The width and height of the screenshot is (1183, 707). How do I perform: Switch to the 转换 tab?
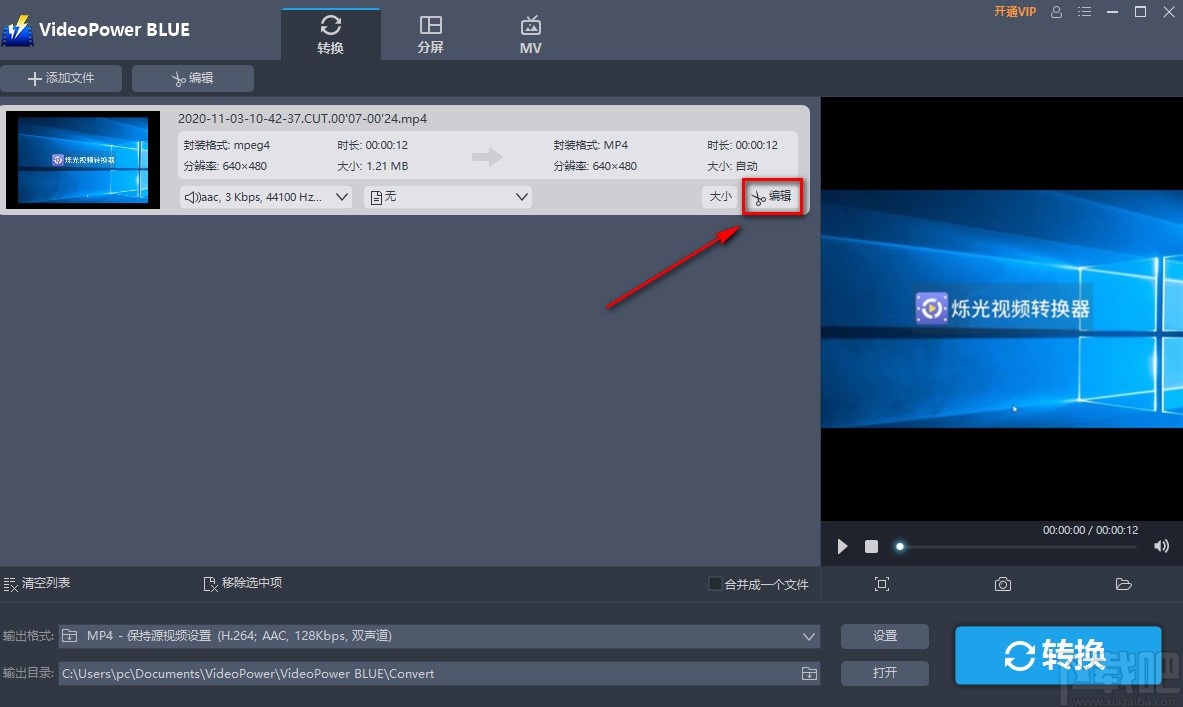pos(330,35)
